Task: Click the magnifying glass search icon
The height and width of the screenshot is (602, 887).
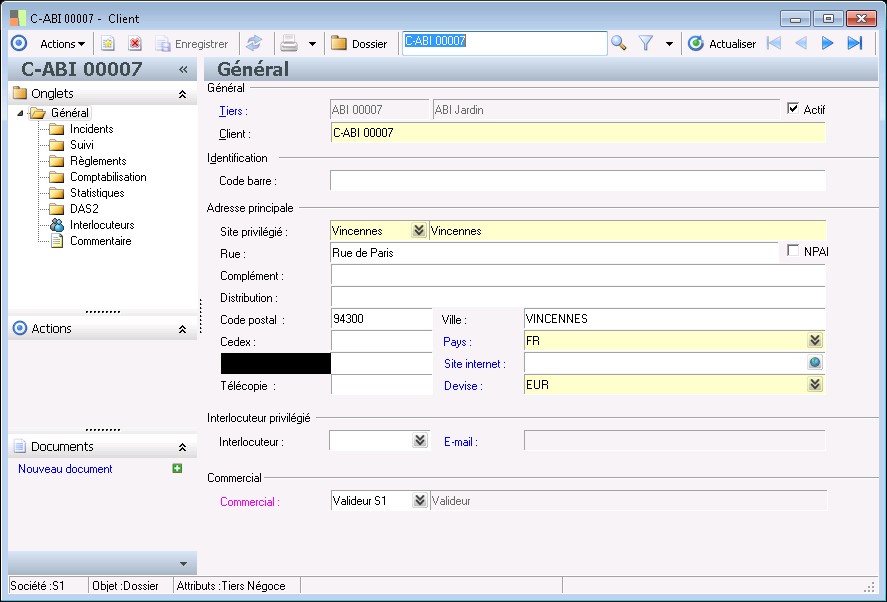Action: [619, 43]
